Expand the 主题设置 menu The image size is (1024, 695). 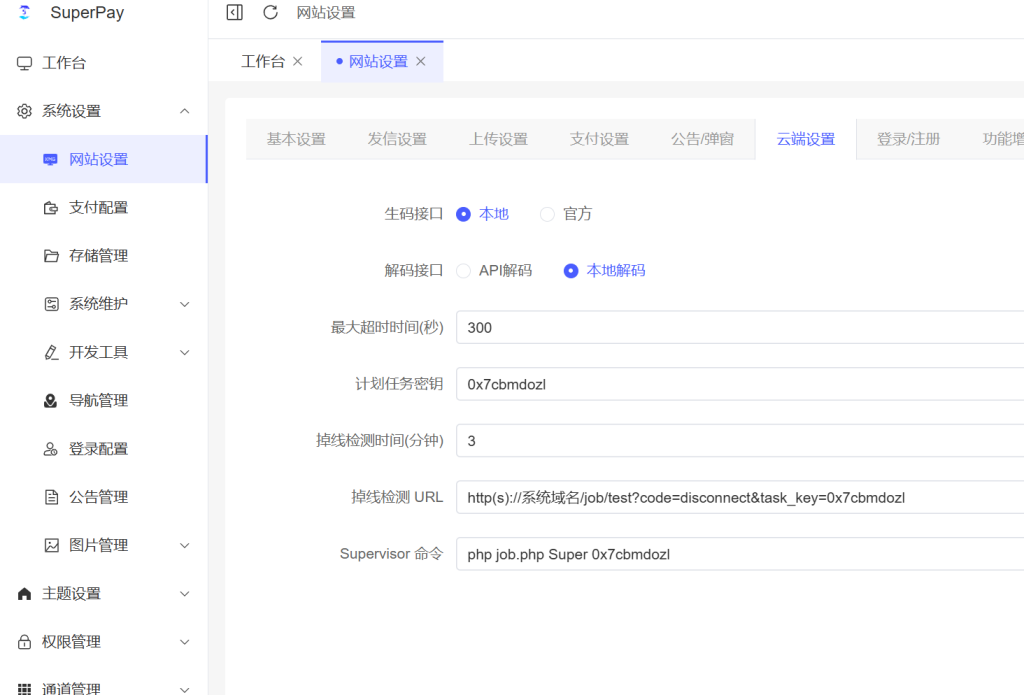(x=184, y=594)
